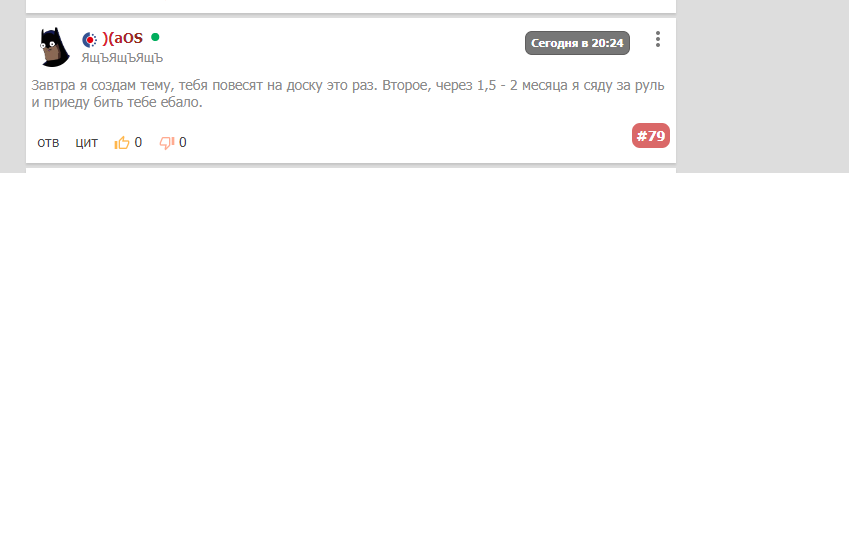Open post permalink #79
Viewport: 849px width, 557px height.
point(651,135)
